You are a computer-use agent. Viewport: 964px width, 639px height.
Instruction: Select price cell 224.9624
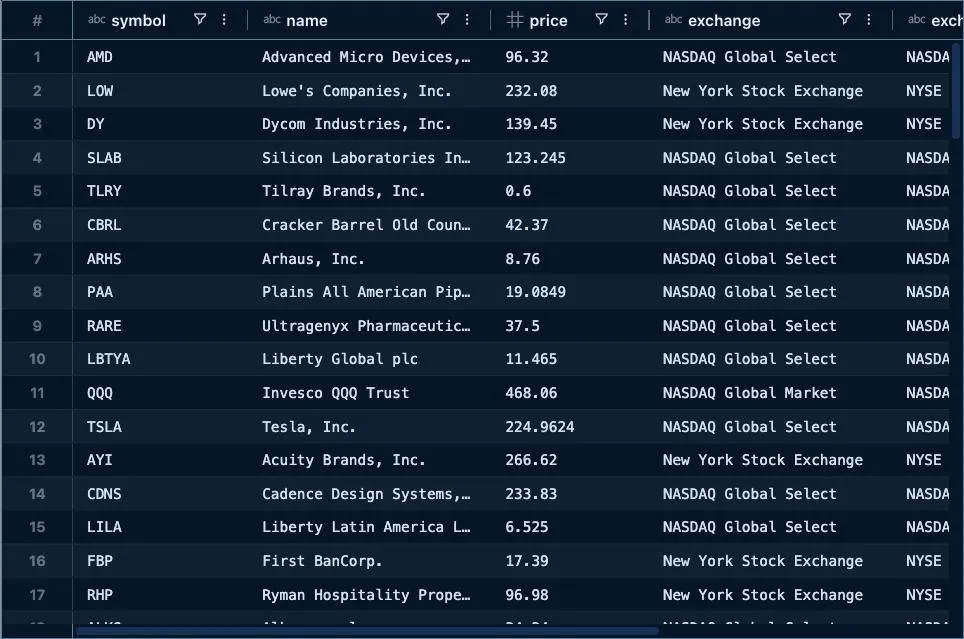[x=569, y=426]
